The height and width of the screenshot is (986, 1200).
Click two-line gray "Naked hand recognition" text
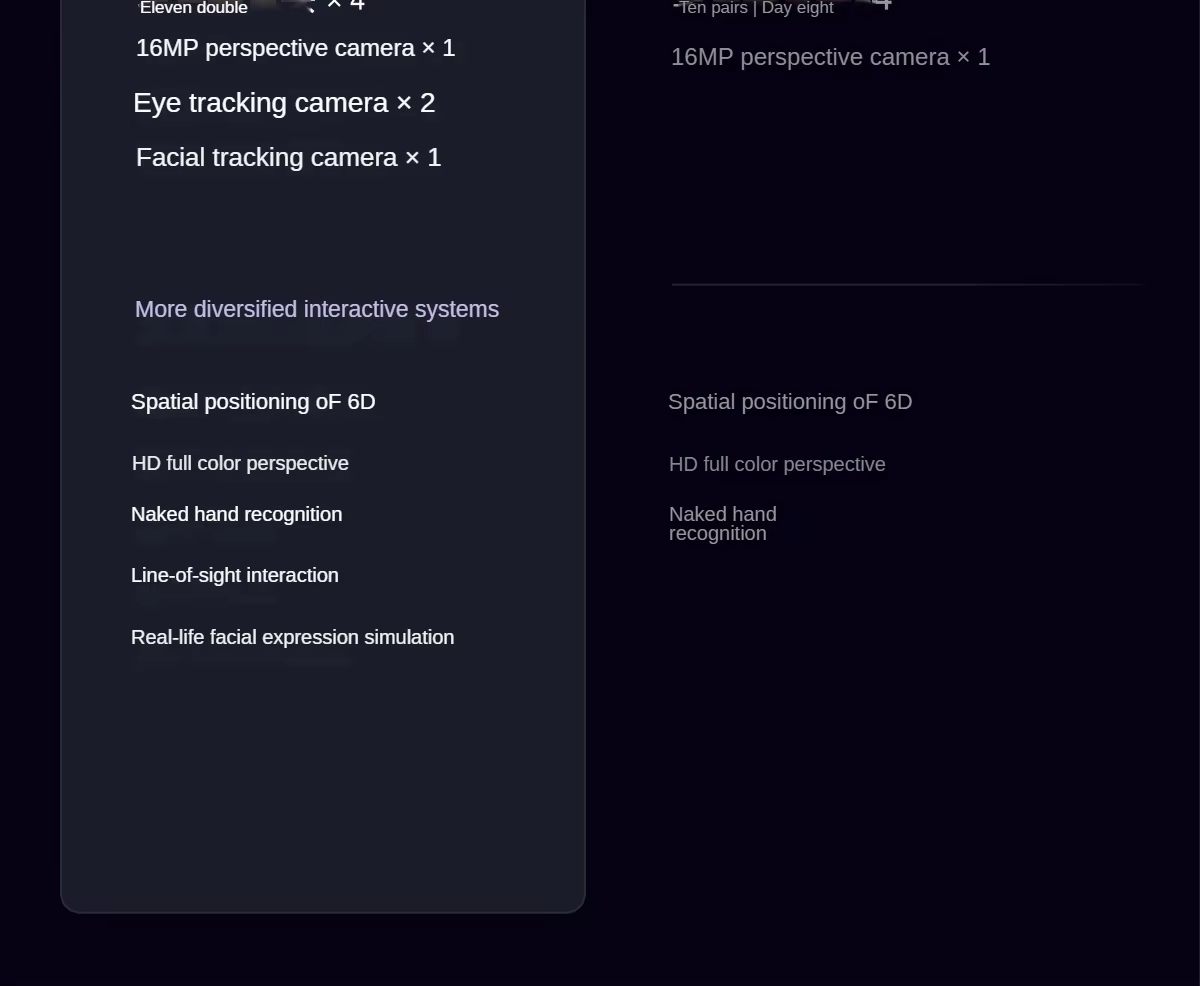[x=722, y=523]
